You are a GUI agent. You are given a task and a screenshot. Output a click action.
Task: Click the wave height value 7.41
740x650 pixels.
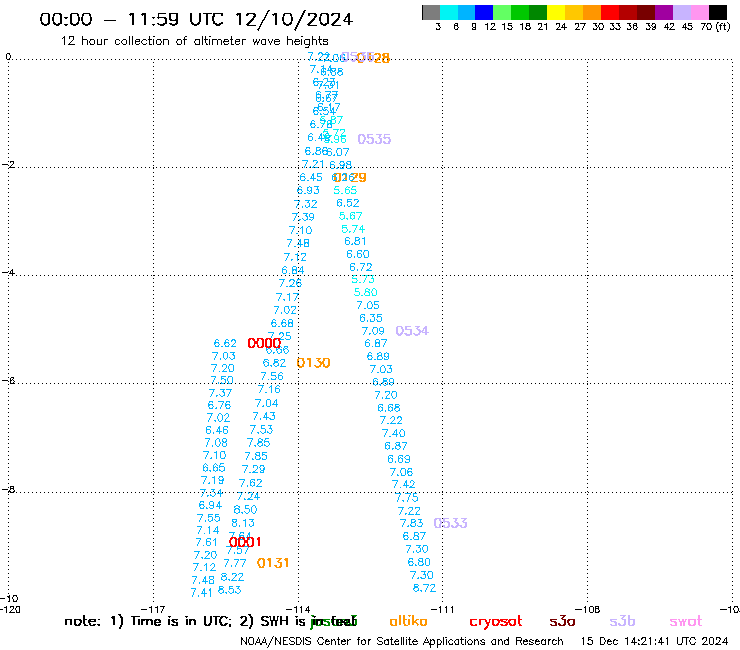pos(202,592)
